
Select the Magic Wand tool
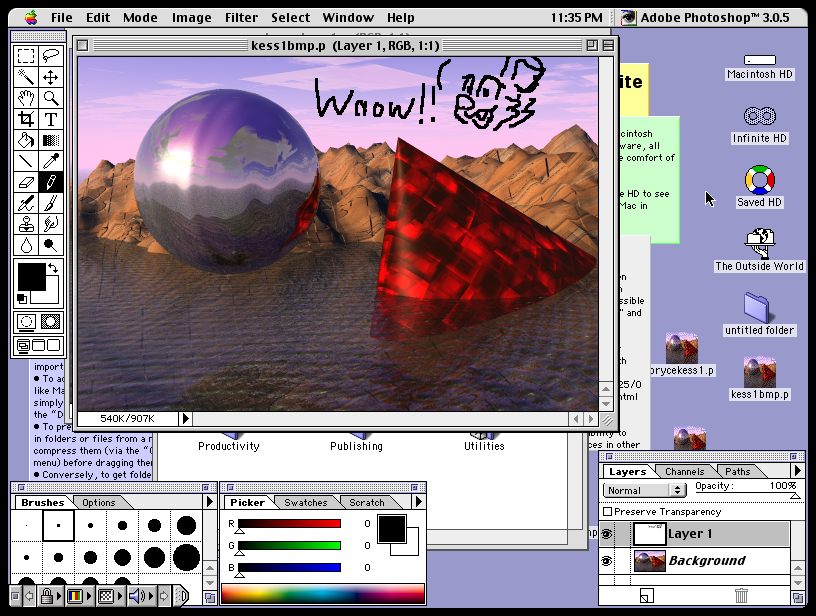pyautogui.click(x=26, y=77)
